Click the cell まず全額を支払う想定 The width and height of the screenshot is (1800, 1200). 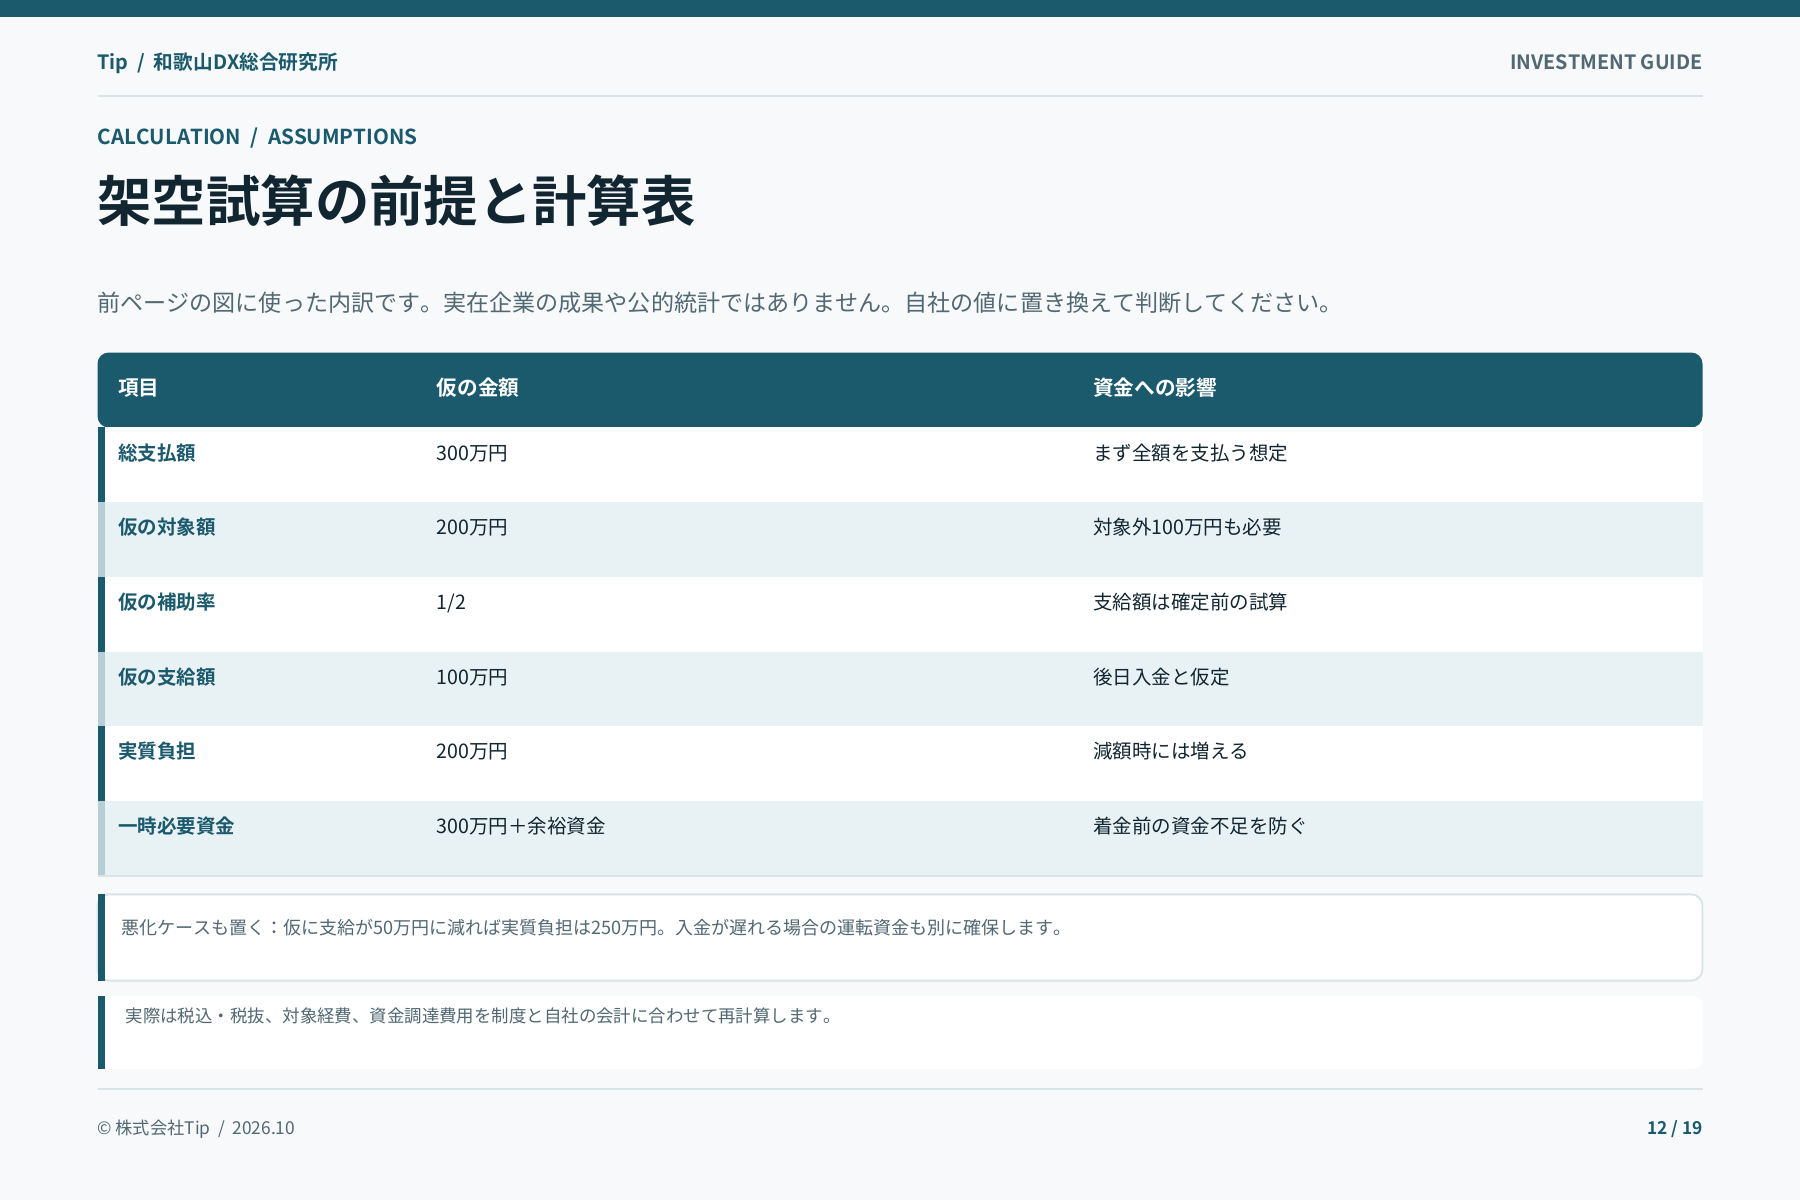(1190, 453)
